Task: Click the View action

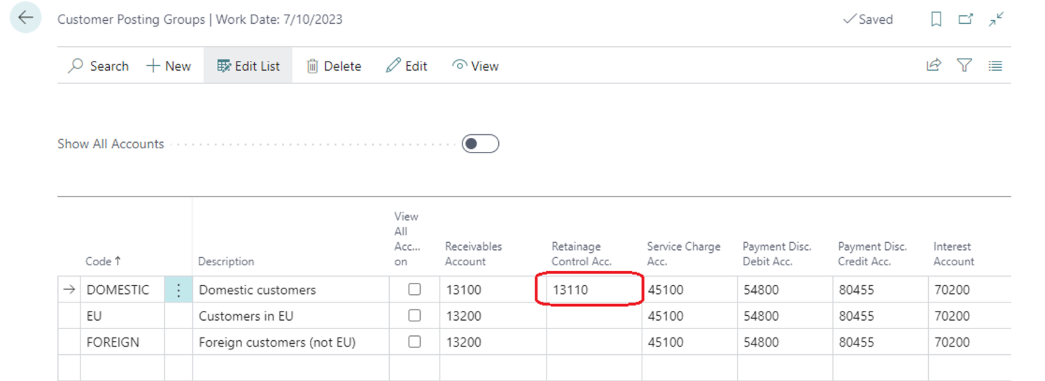Action: click(475, 66)
